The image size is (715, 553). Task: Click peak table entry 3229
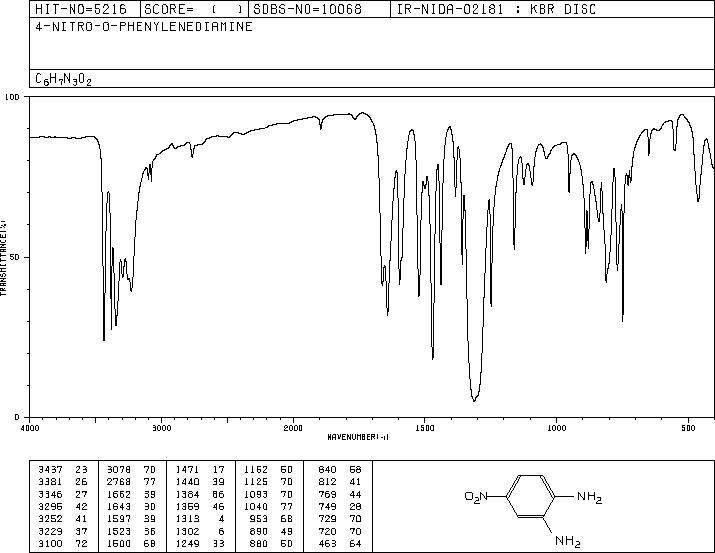click(x=50, y=531)
